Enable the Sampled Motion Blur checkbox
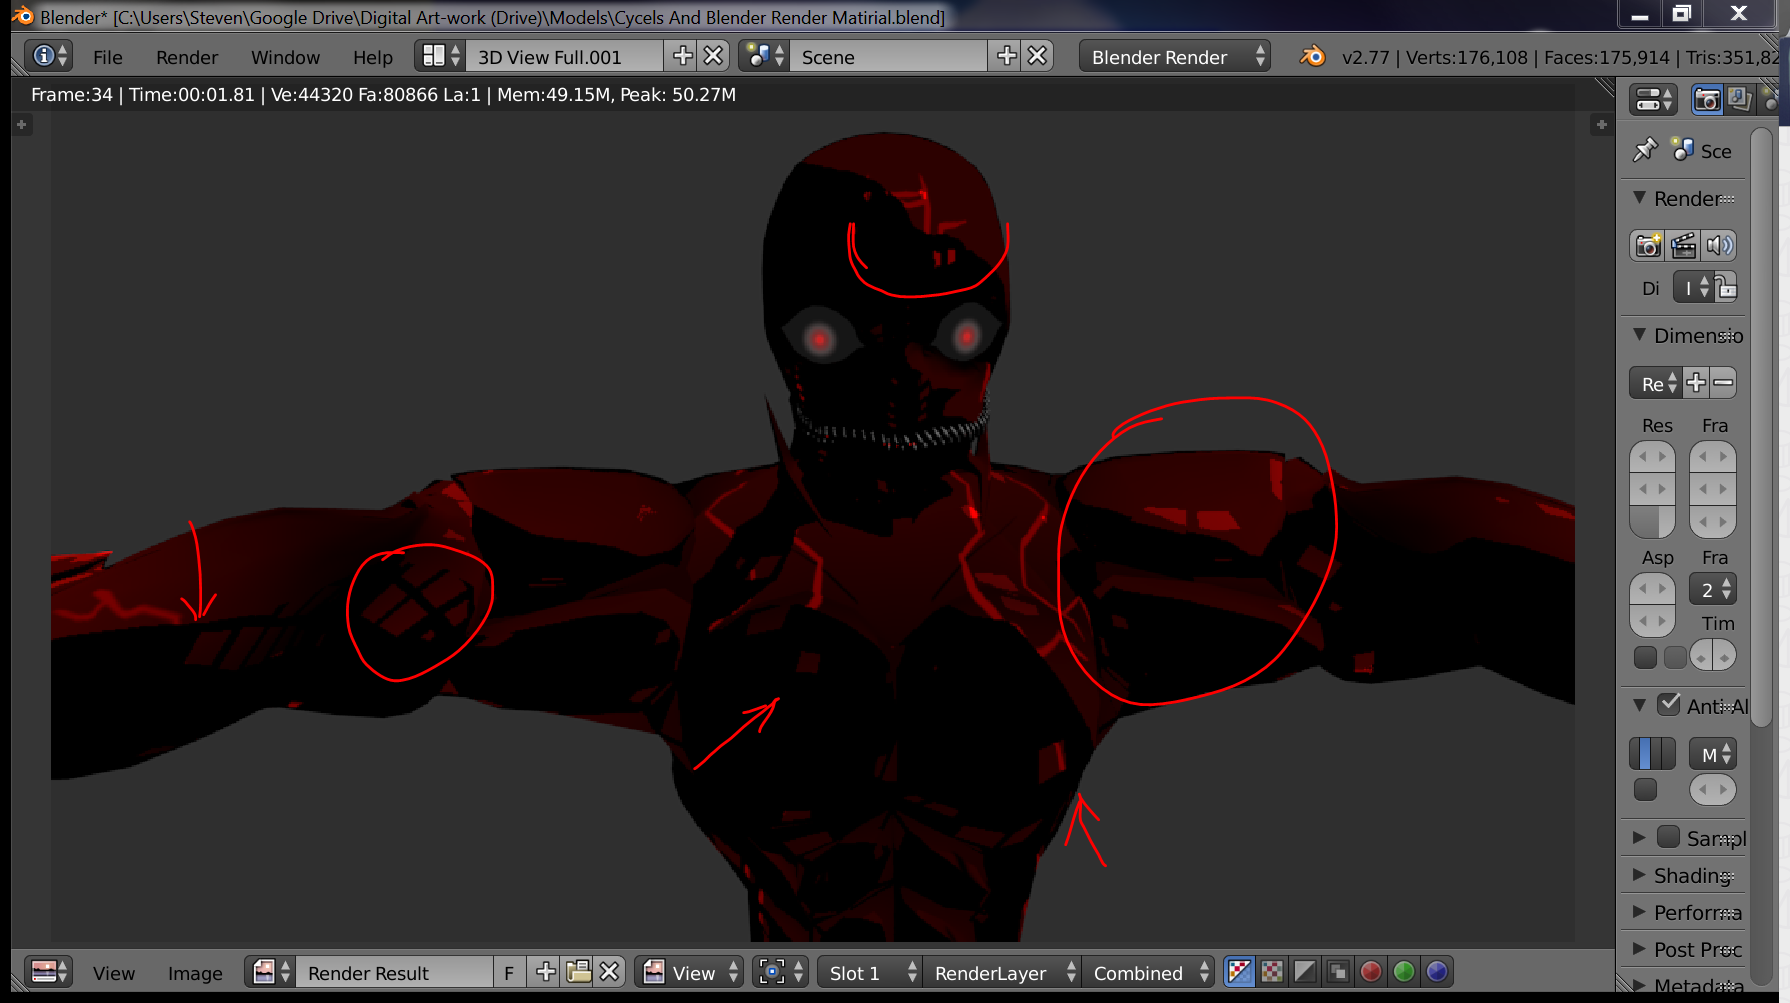The image size is (1790, 1003). 1669,837
